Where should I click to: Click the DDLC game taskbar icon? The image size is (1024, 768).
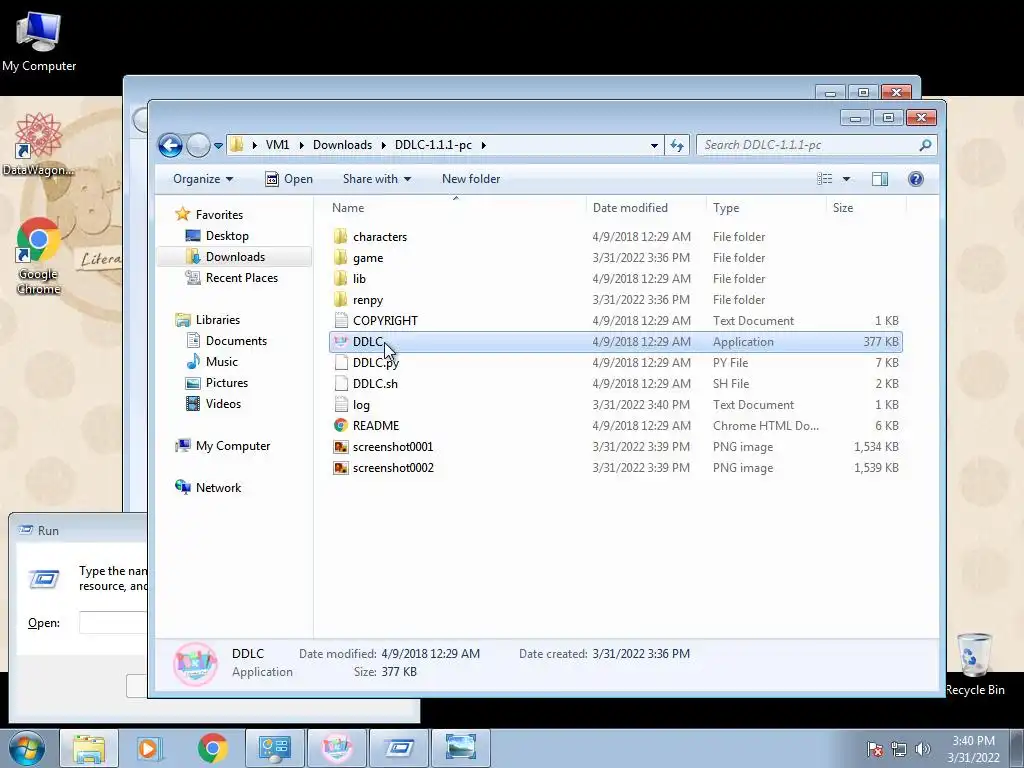(336, 748)
